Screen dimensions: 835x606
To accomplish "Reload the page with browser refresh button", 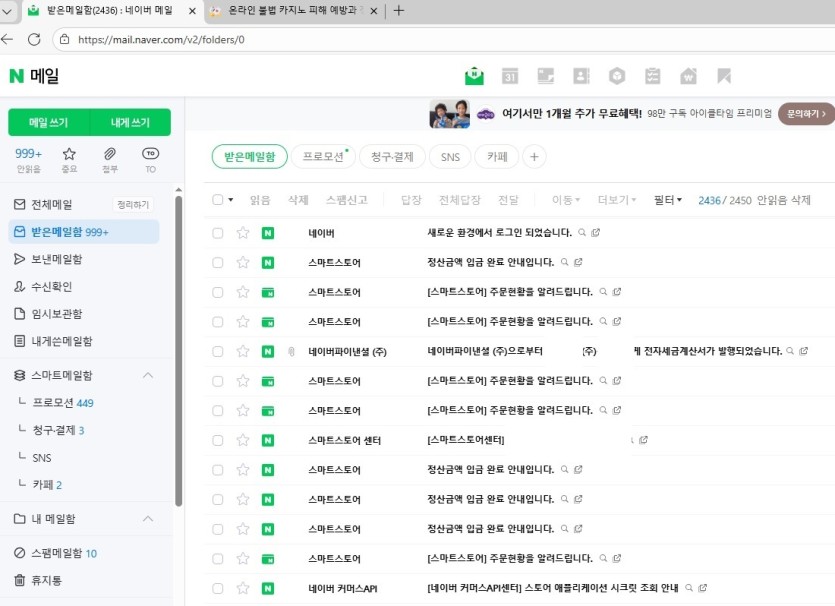I will pyautogui.click(x=34, y=39).
